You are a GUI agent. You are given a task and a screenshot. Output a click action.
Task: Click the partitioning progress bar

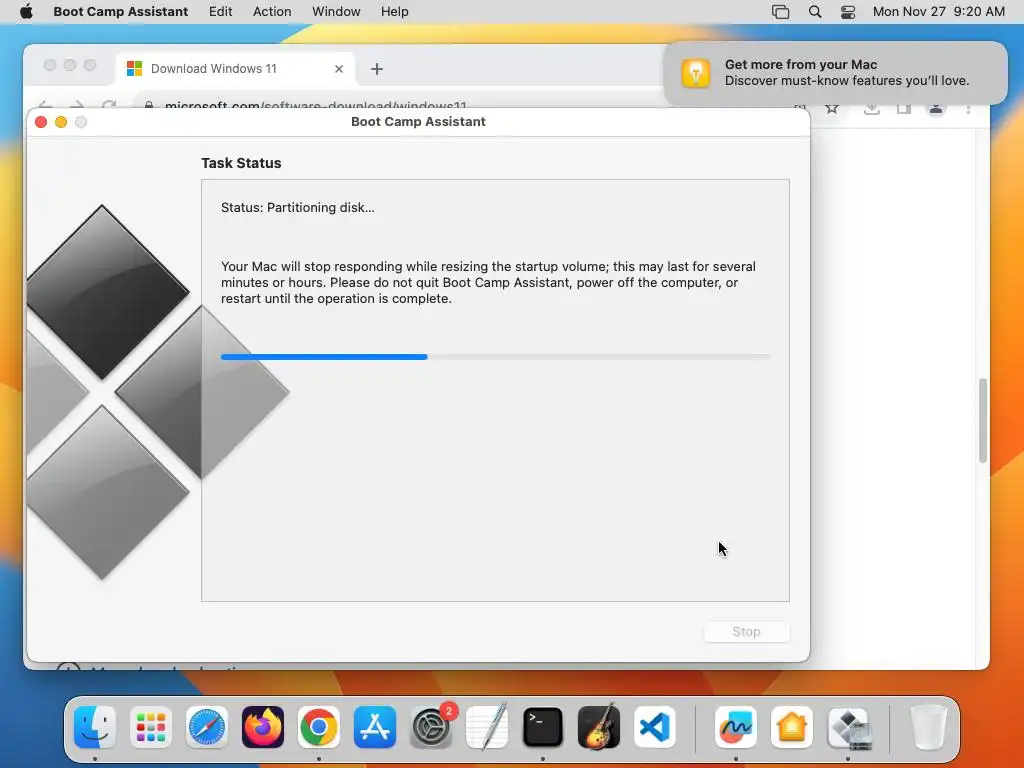[x=495, y=357]
